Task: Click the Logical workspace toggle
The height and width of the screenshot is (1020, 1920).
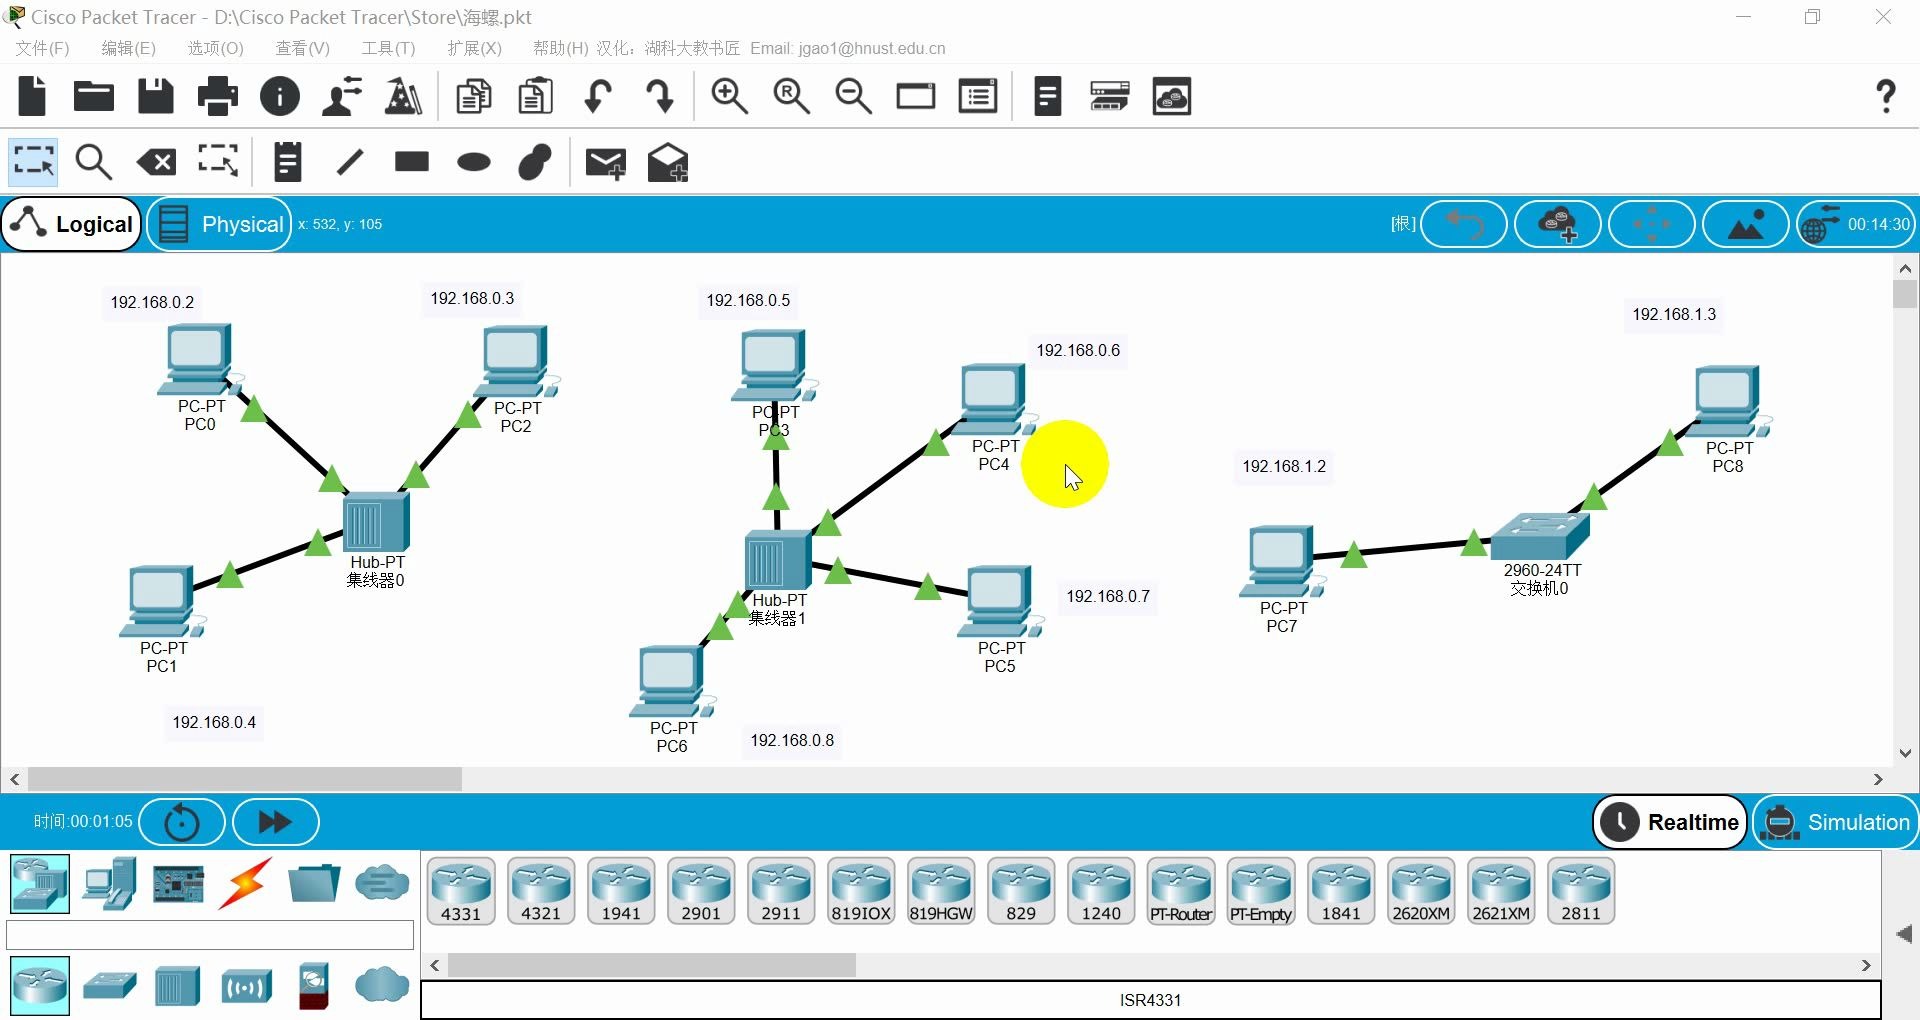Action: (70, 223)
